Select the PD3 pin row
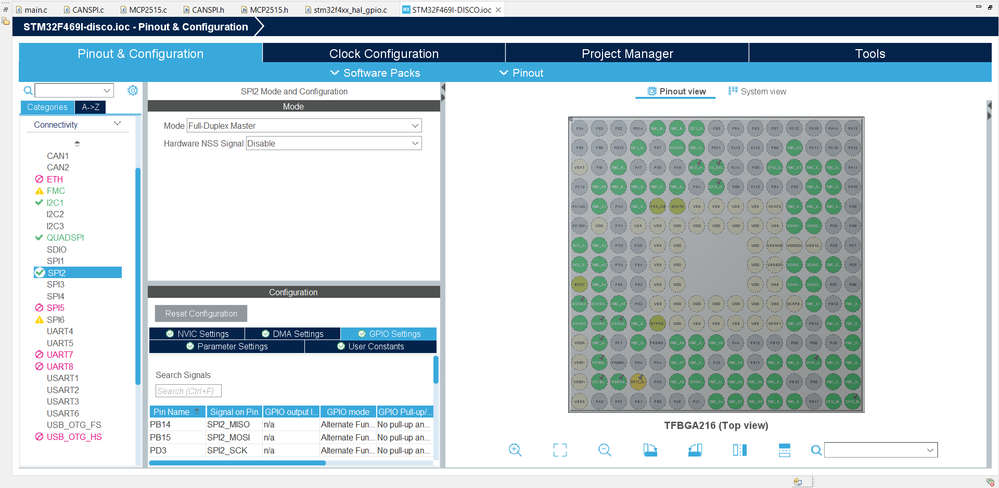Image resolution: width=999 pixels, height=488 pixels. pyautogui.click(x=292, y=451)
